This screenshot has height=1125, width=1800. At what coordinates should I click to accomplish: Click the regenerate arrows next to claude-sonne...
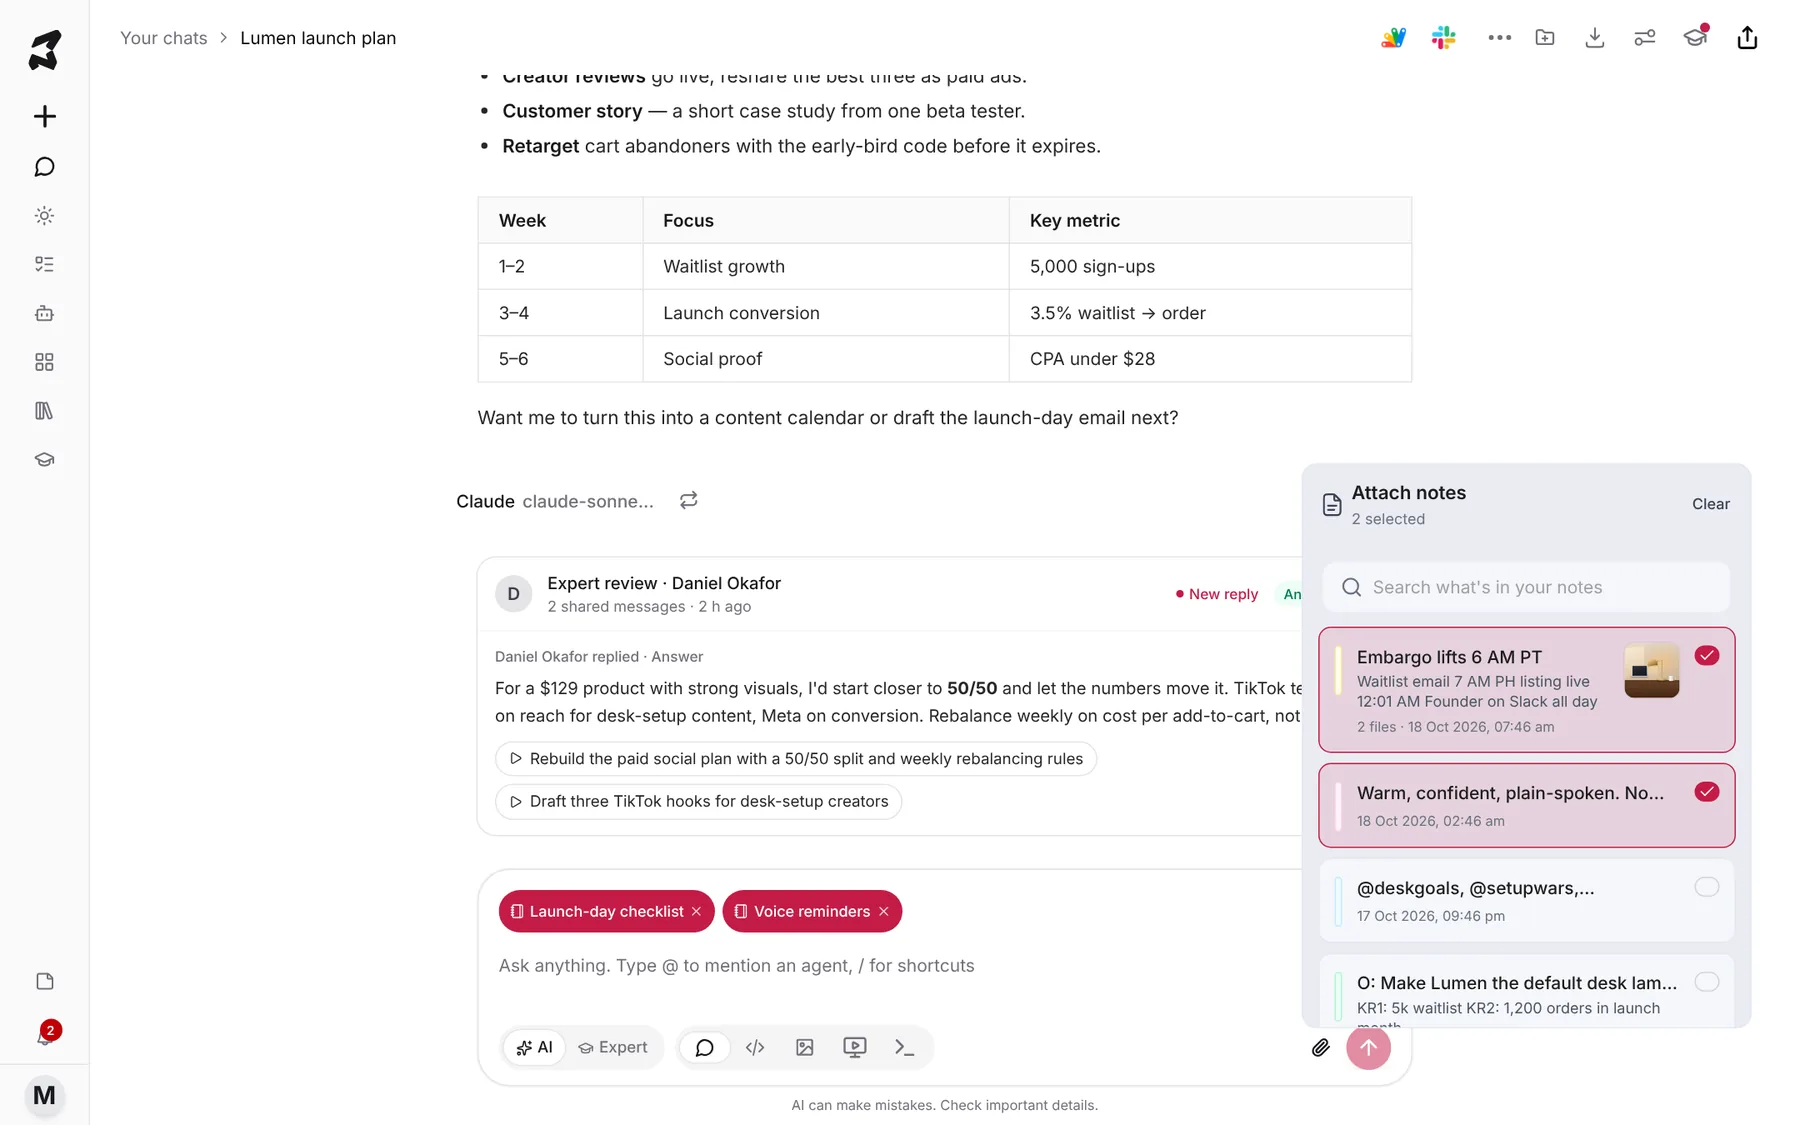coord(688,500)
